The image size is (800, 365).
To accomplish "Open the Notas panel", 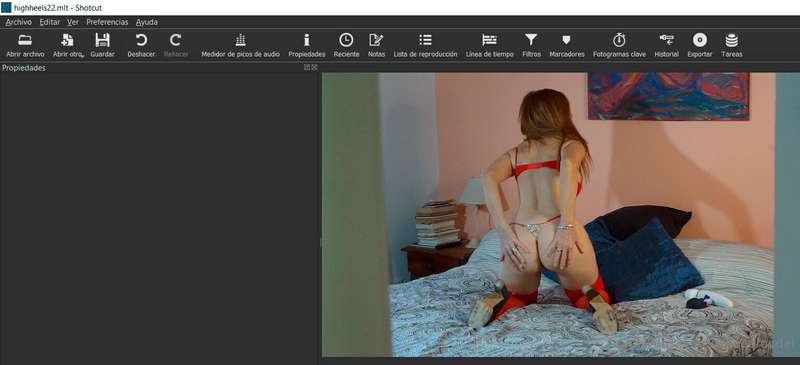I will click(377, 45).
